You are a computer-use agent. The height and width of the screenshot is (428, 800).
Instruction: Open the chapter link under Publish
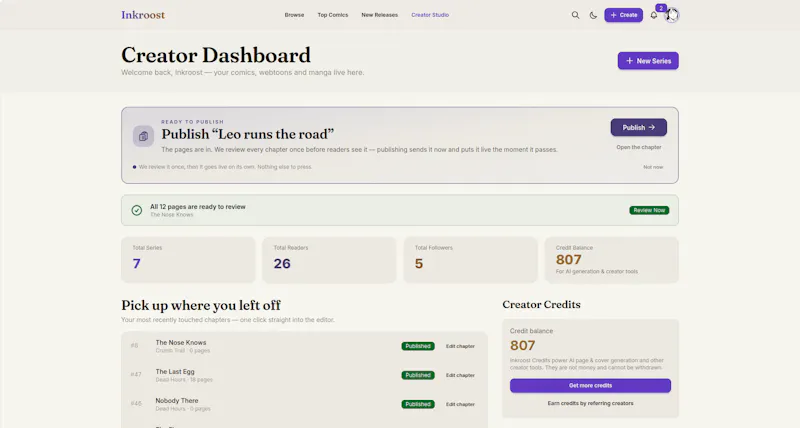(x=639, y=147)
